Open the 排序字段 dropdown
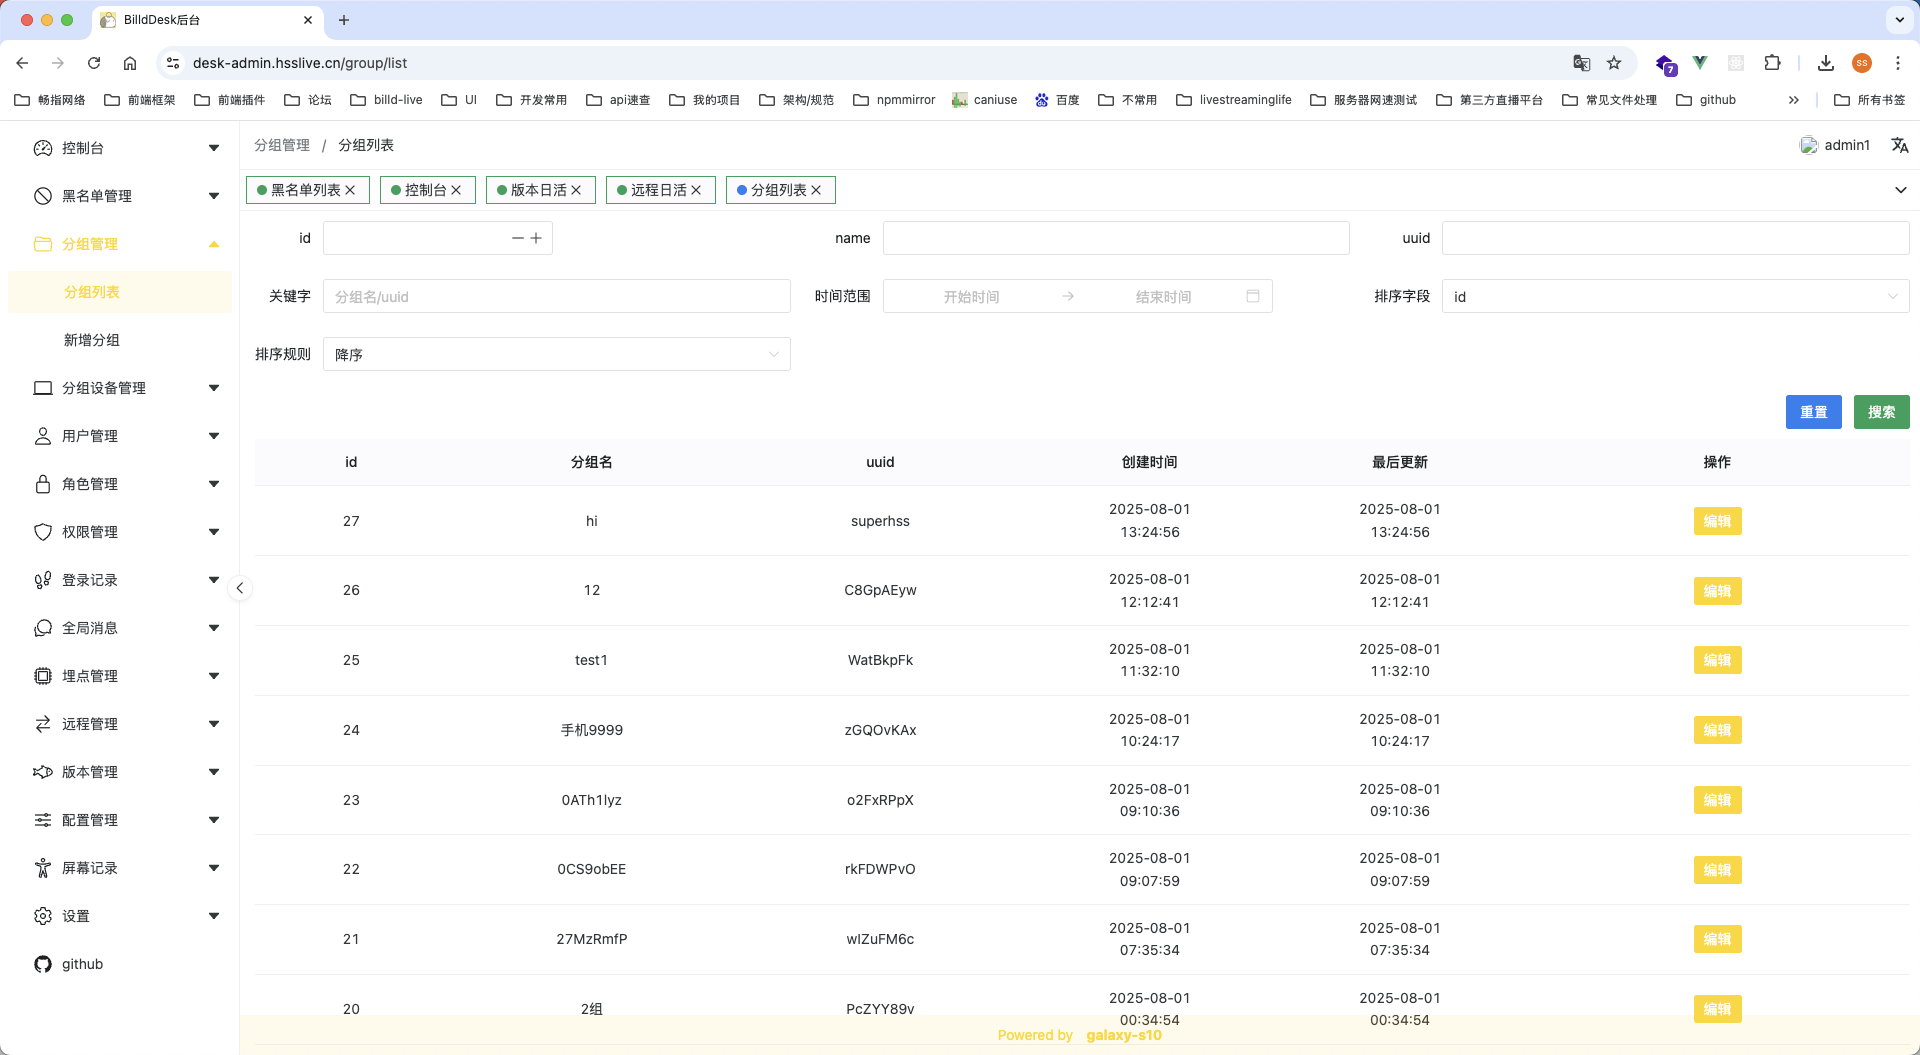 [1675, 296]
